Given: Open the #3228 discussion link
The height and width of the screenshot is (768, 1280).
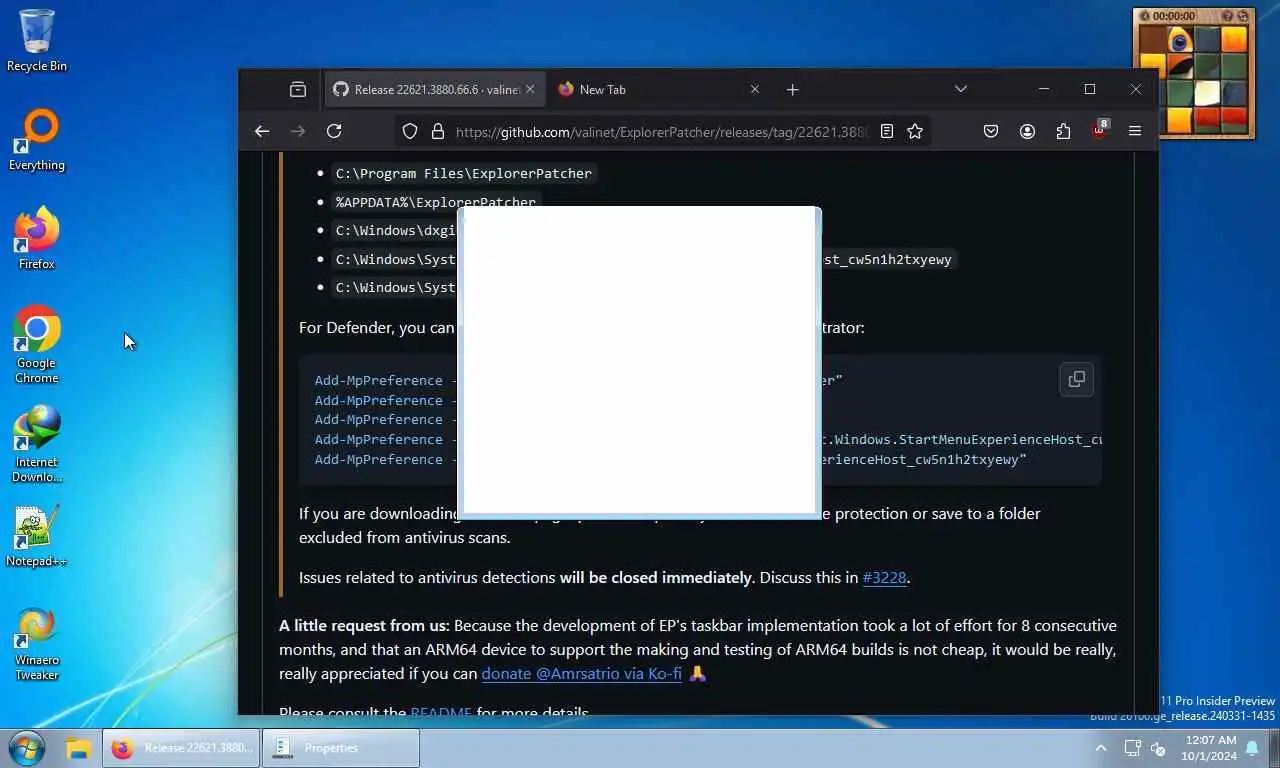Looking at the screenshot, I should [x=885, y=577].
